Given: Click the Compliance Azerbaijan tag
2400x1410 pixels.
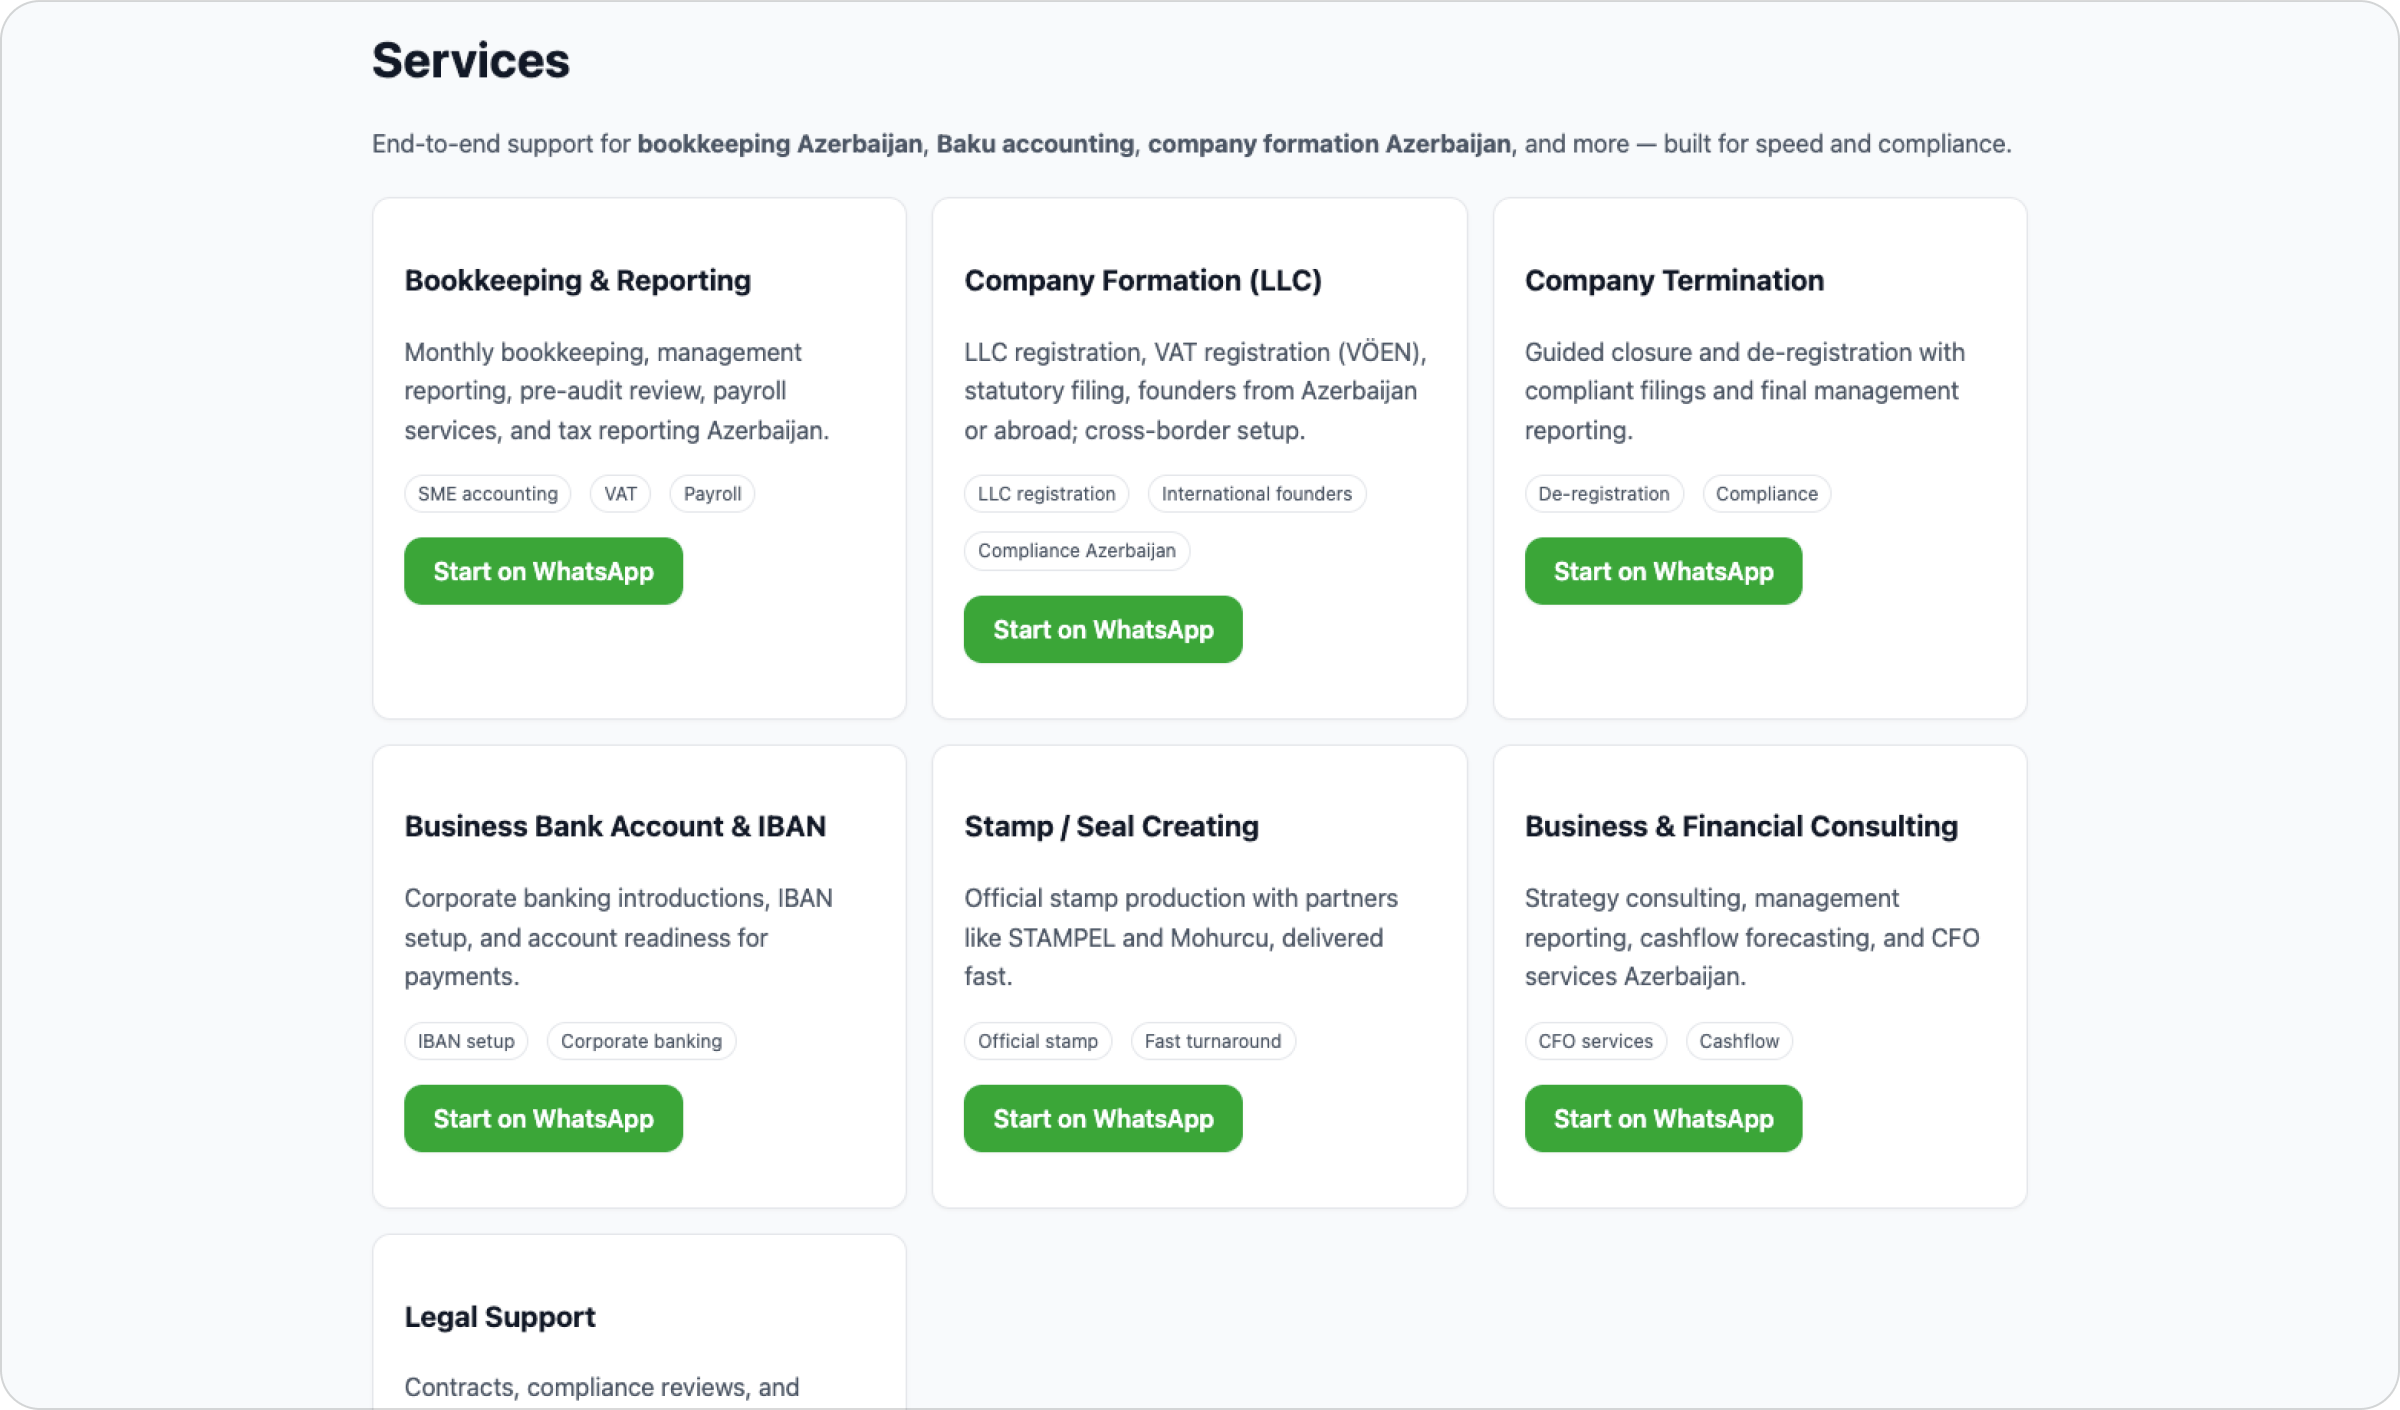Looking at the screenshot, I should point(1076,551).
